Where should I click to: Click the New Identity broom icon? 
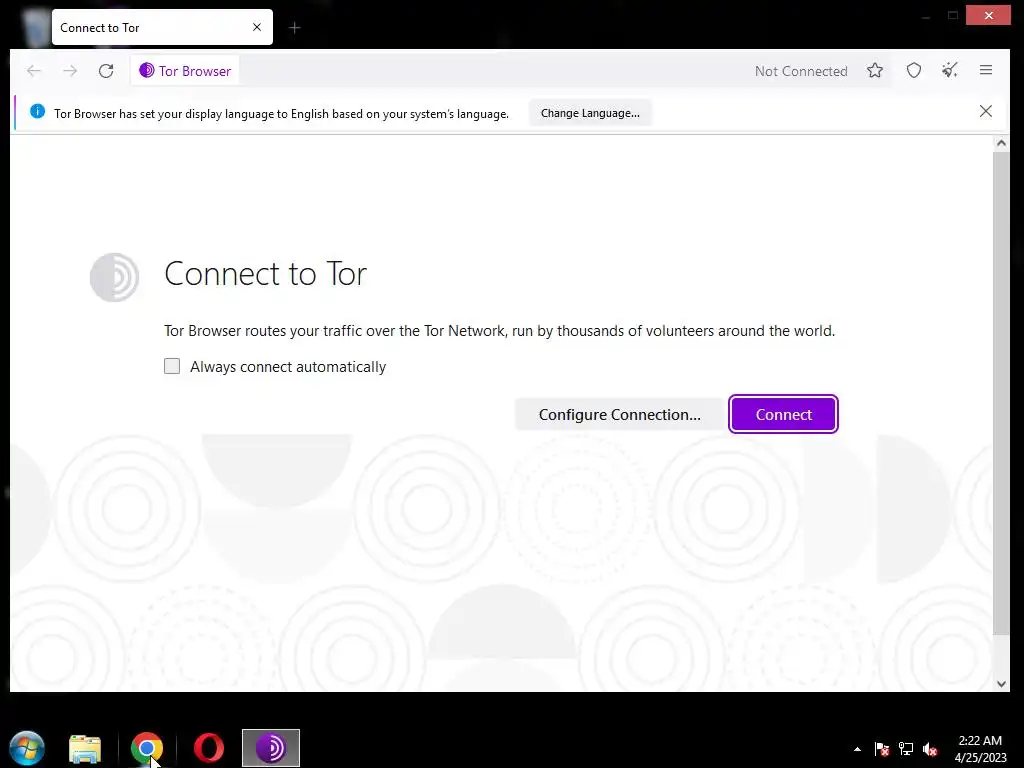[x=950, y=71]
